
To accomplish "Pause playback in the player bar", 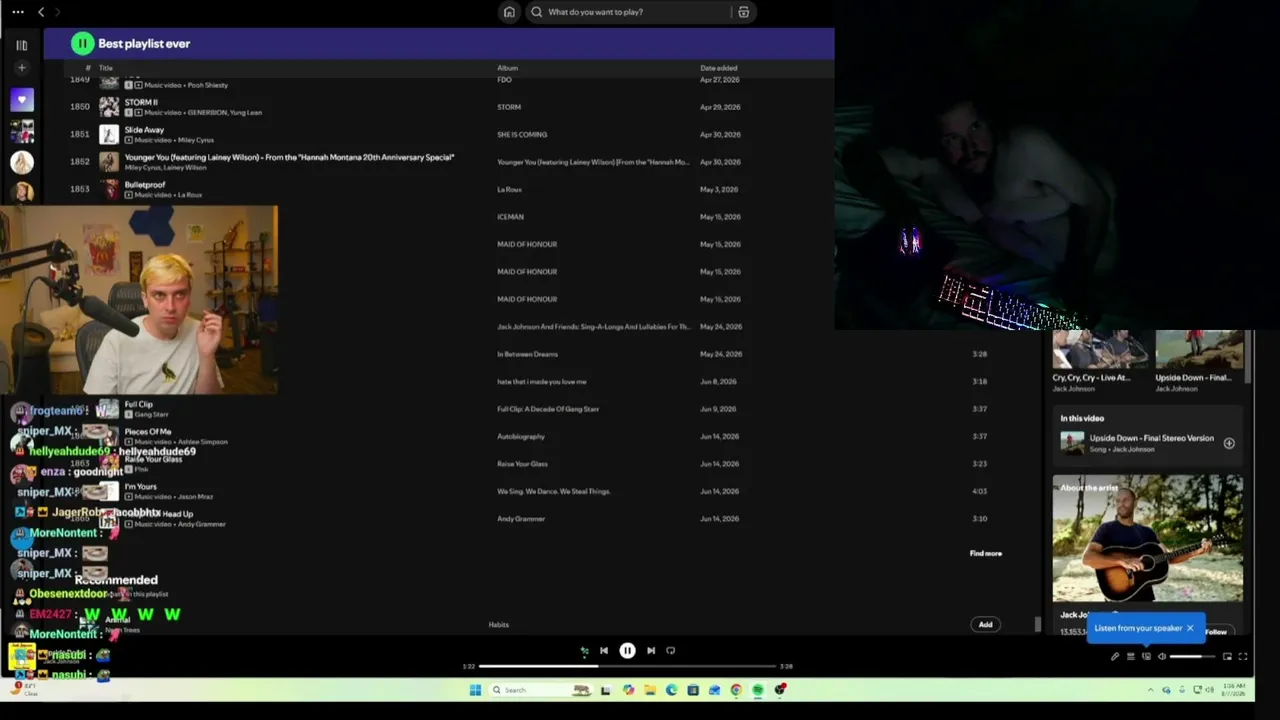I will pyautogui.click(x=627, y=651).
